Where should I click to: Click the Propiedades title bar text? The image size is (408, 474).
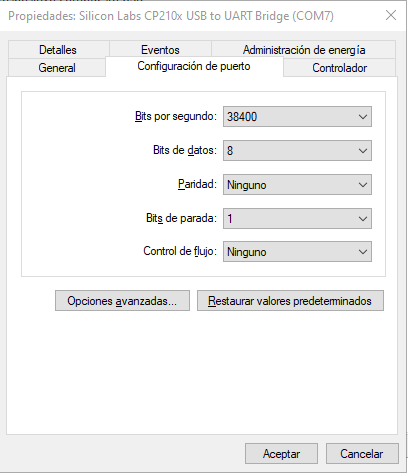pos(171,16)
